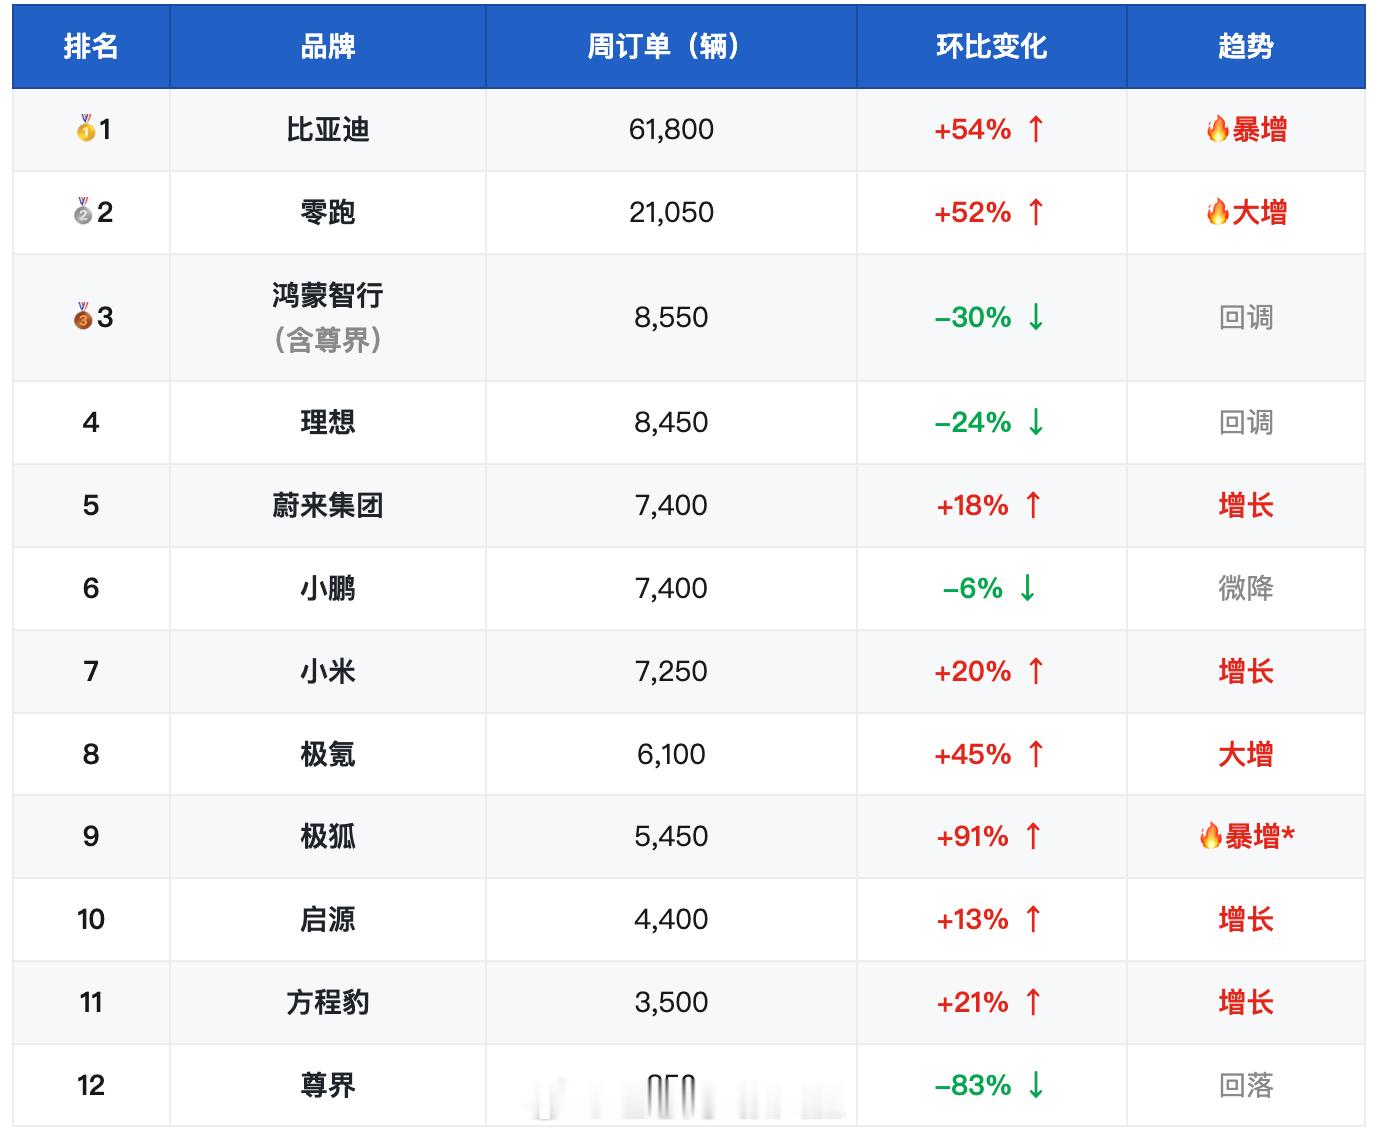Image resolution: width=1374 pixels, height=1134 pixels.
Task: Click the gold medal icon beside rank 1
Action: click(x=86, y=129)
